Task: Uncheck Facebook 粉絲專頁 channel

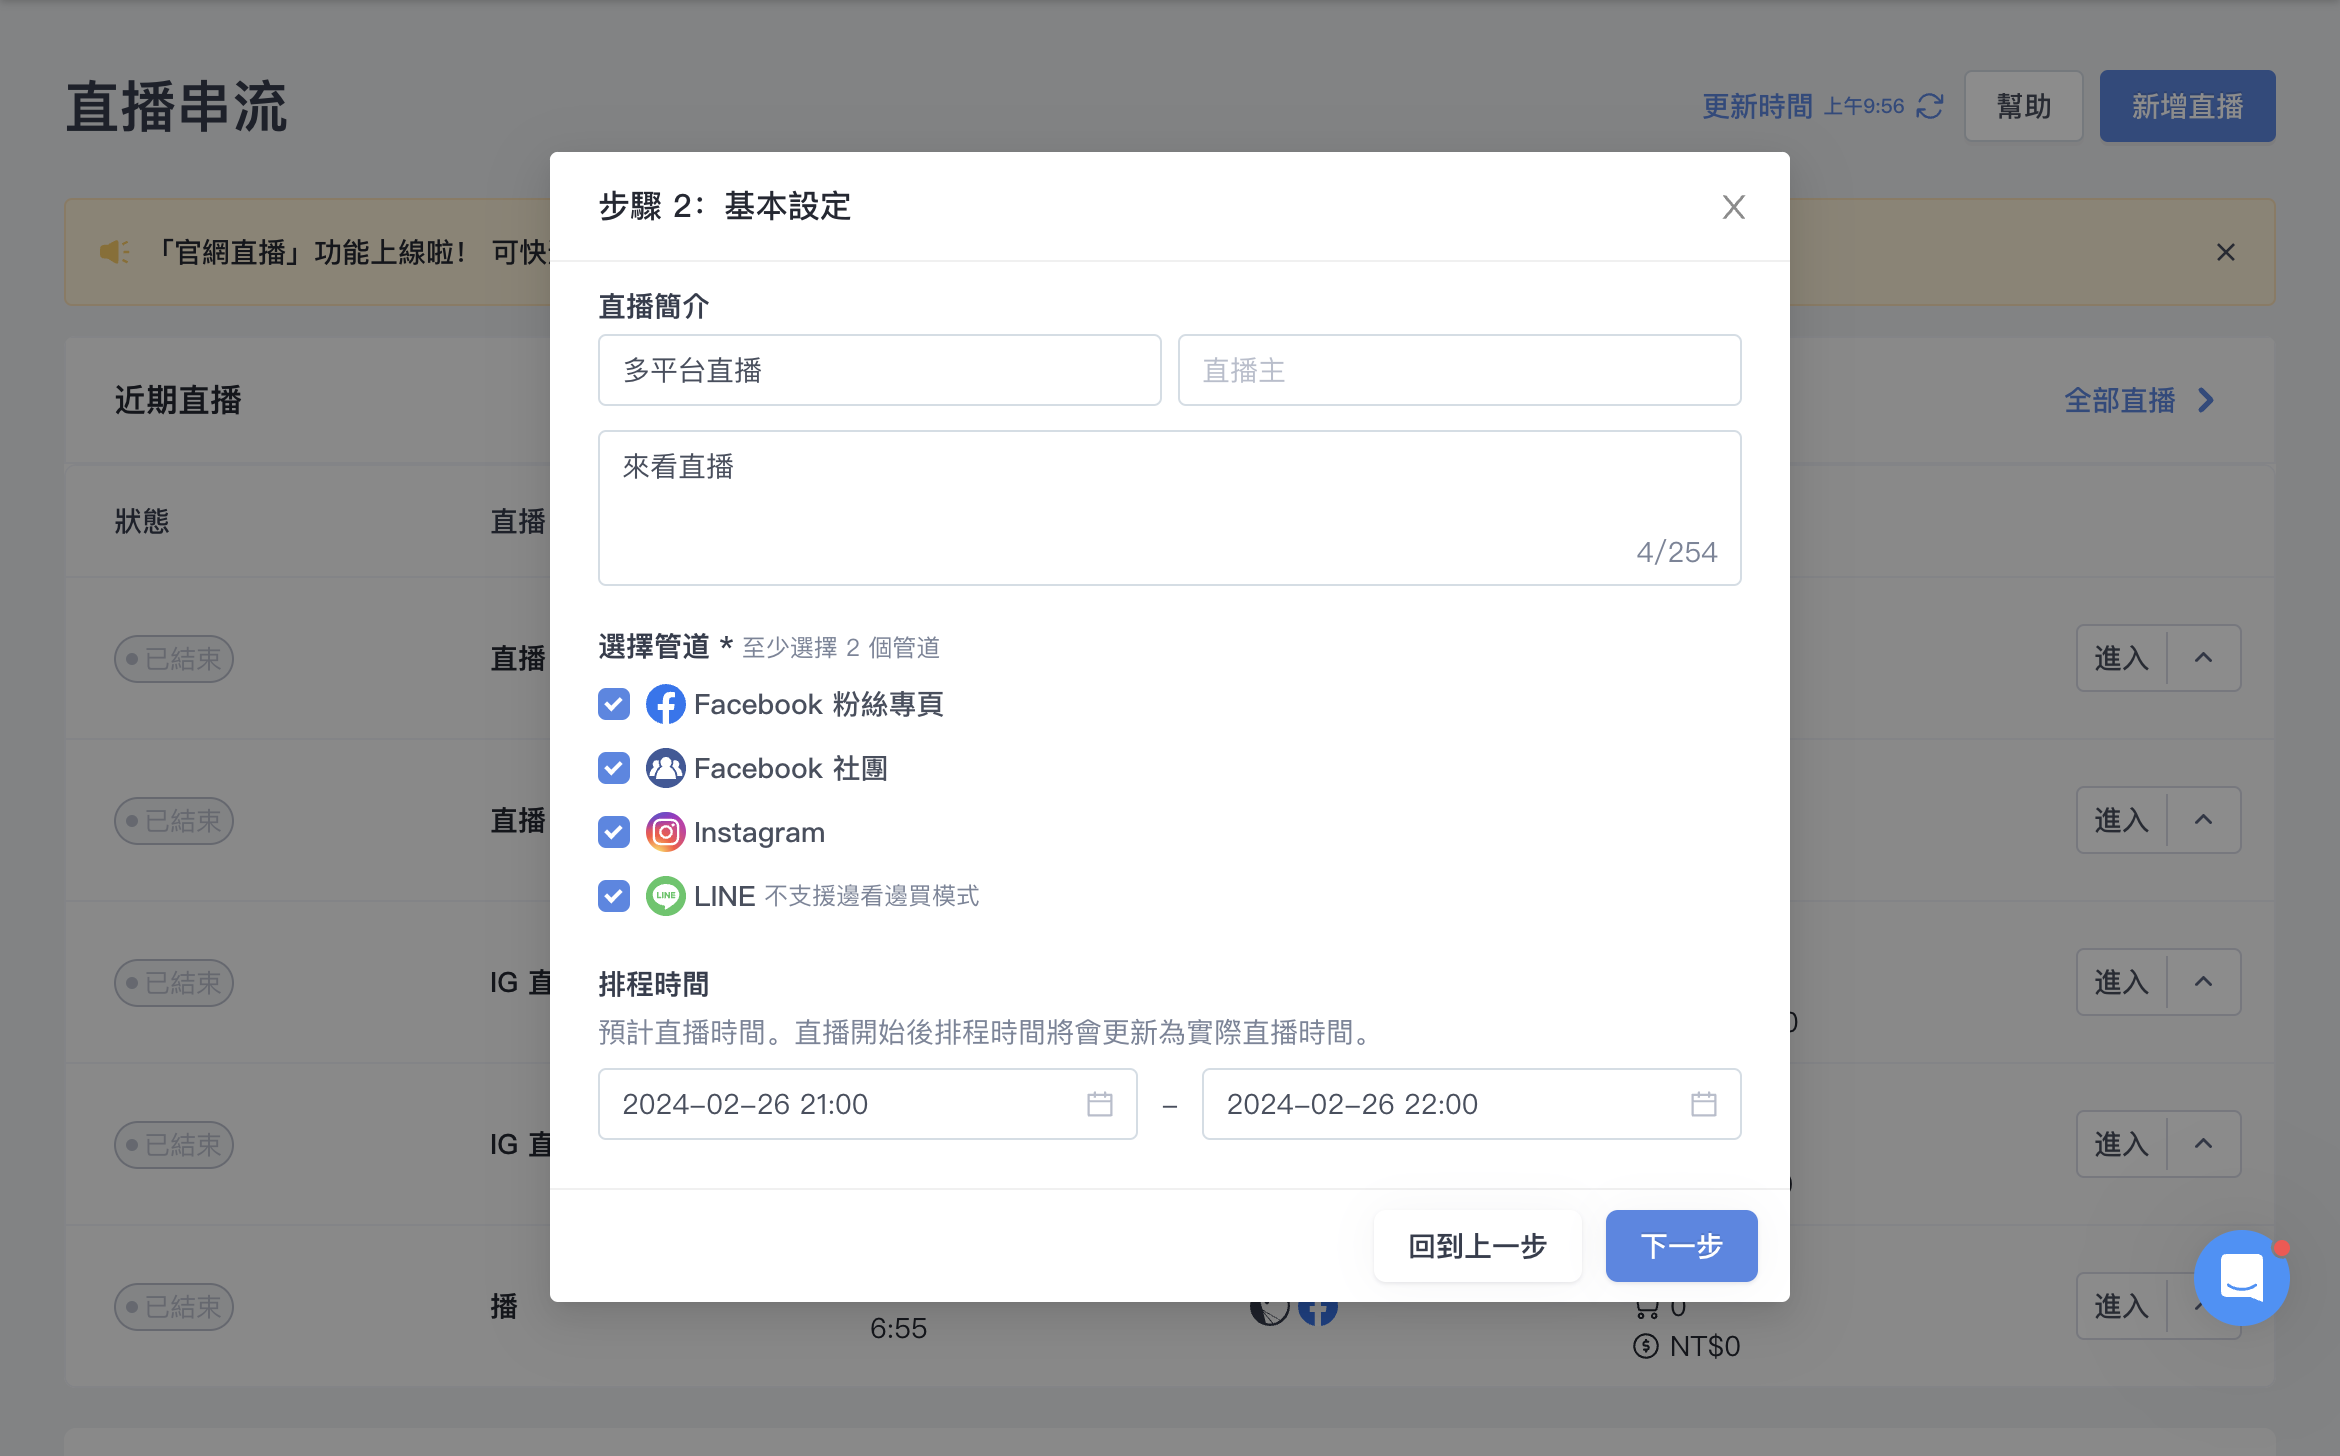Action: point(614,704)
